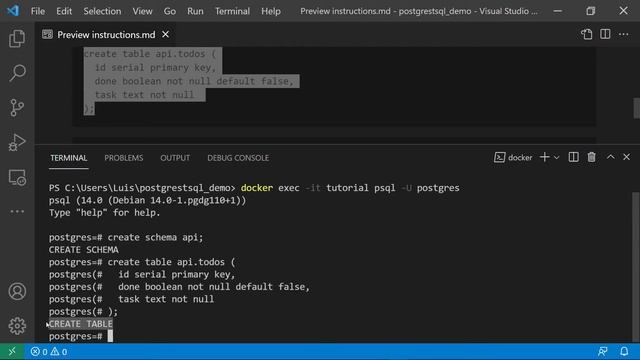Show source for the markdown preview

tap(587, 34)
